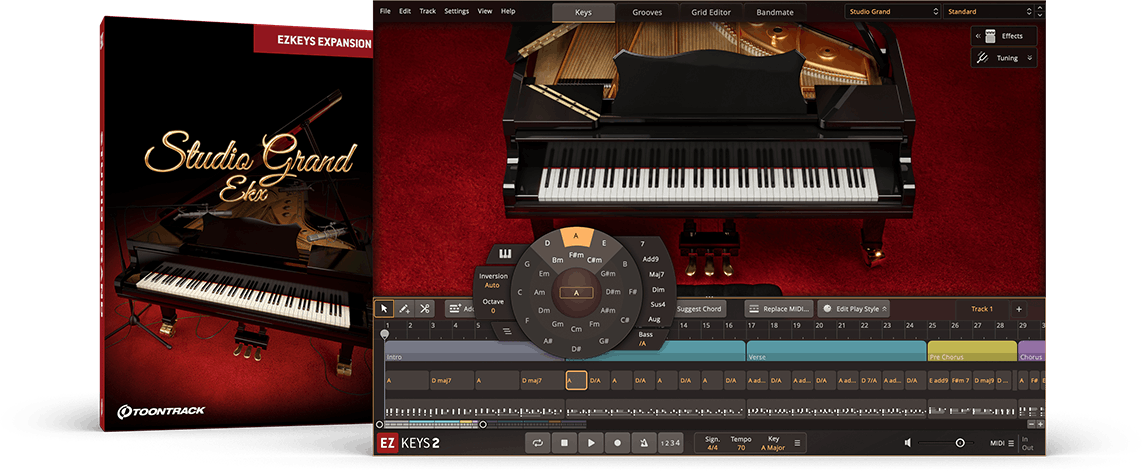Screen dimensions: 1142x471
Task: Switch to the Keys tab
Action: click(x=583, y=12)
